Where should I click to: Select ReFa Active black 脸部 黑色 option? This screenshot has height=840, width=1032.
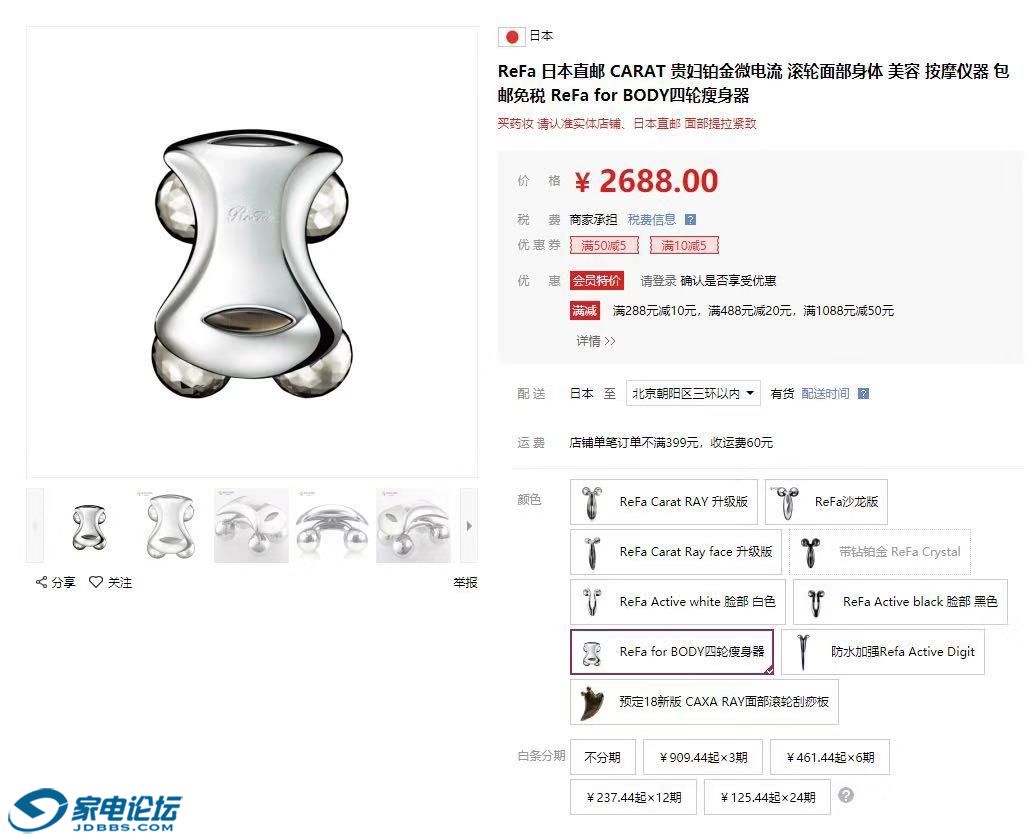click(x=900, y=602)
